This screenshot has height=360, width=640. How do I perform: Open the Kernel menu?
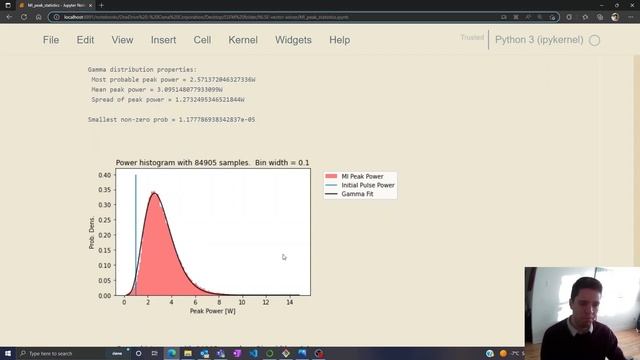click(x=243, y=40)
